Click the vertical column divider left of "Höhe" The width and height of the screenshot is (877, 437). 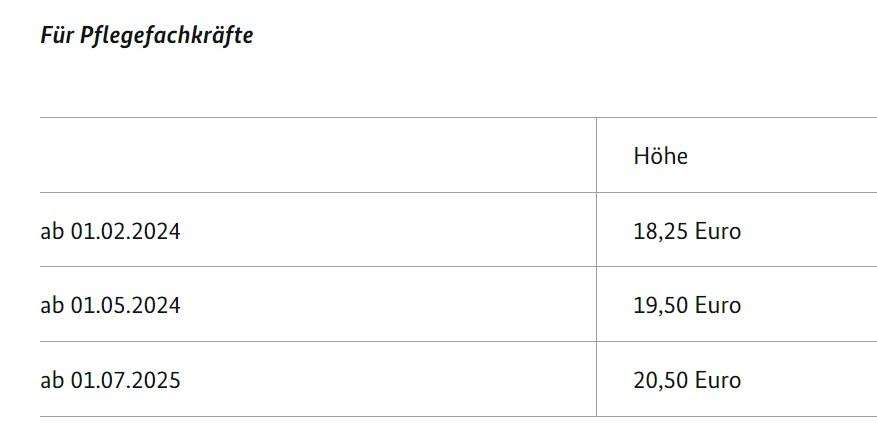596,155
